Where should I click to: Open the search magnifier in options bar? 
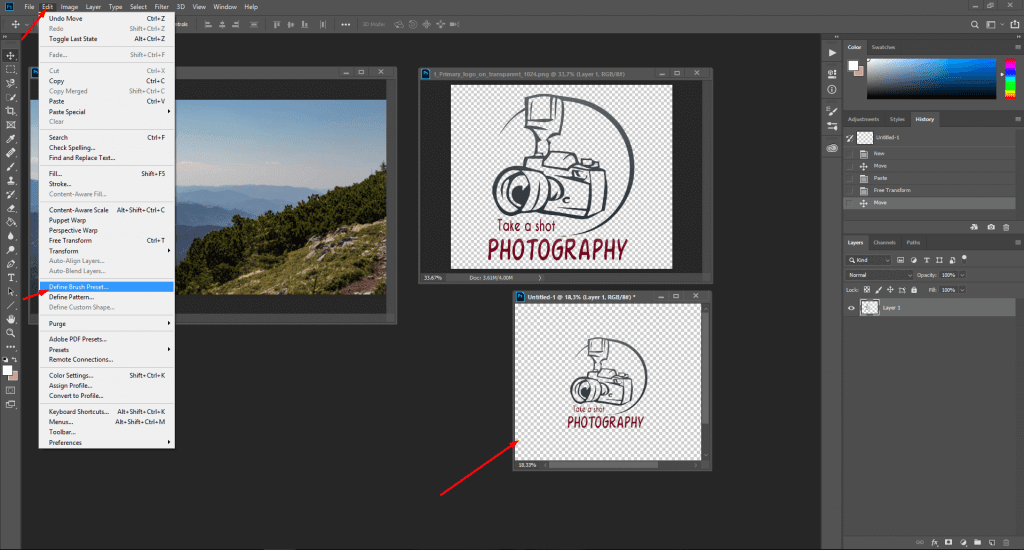point(974,24)
